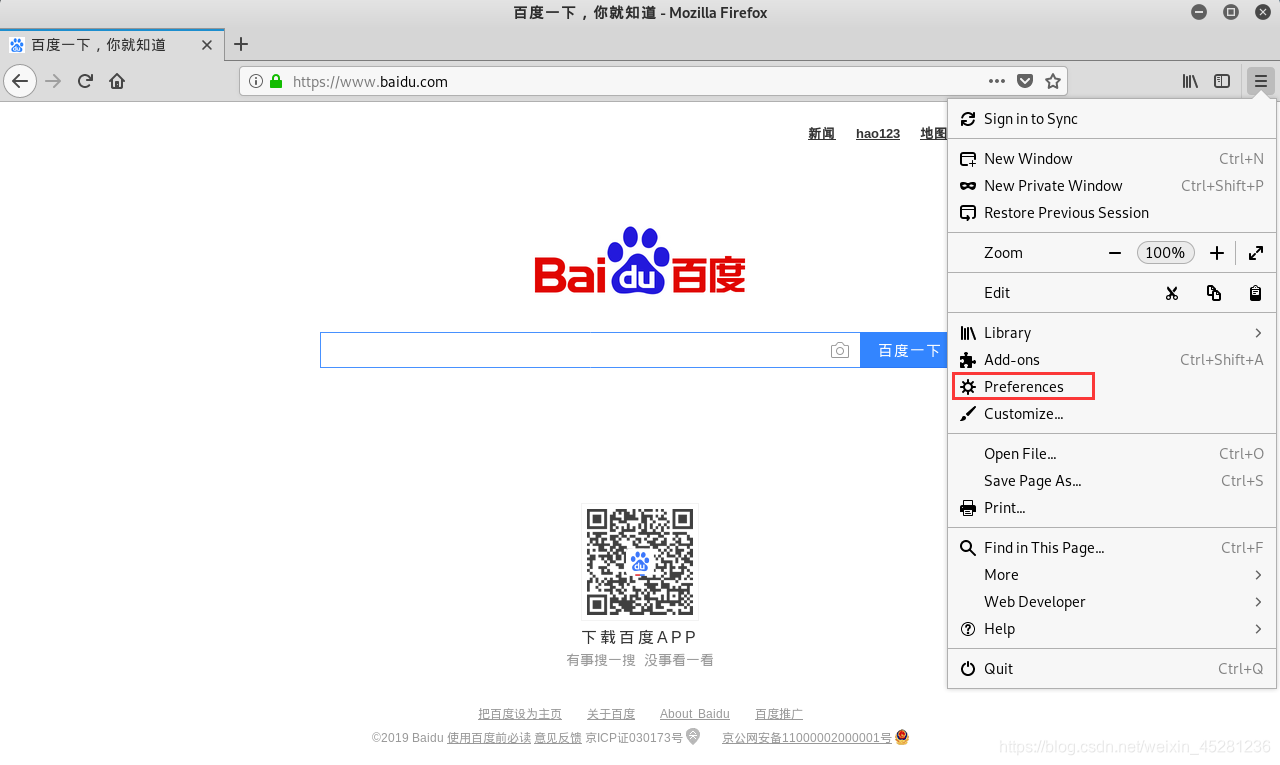Go back with the back arrow button
The height and width of the screenshot is (765, 1280).
[x=20, y=81]
